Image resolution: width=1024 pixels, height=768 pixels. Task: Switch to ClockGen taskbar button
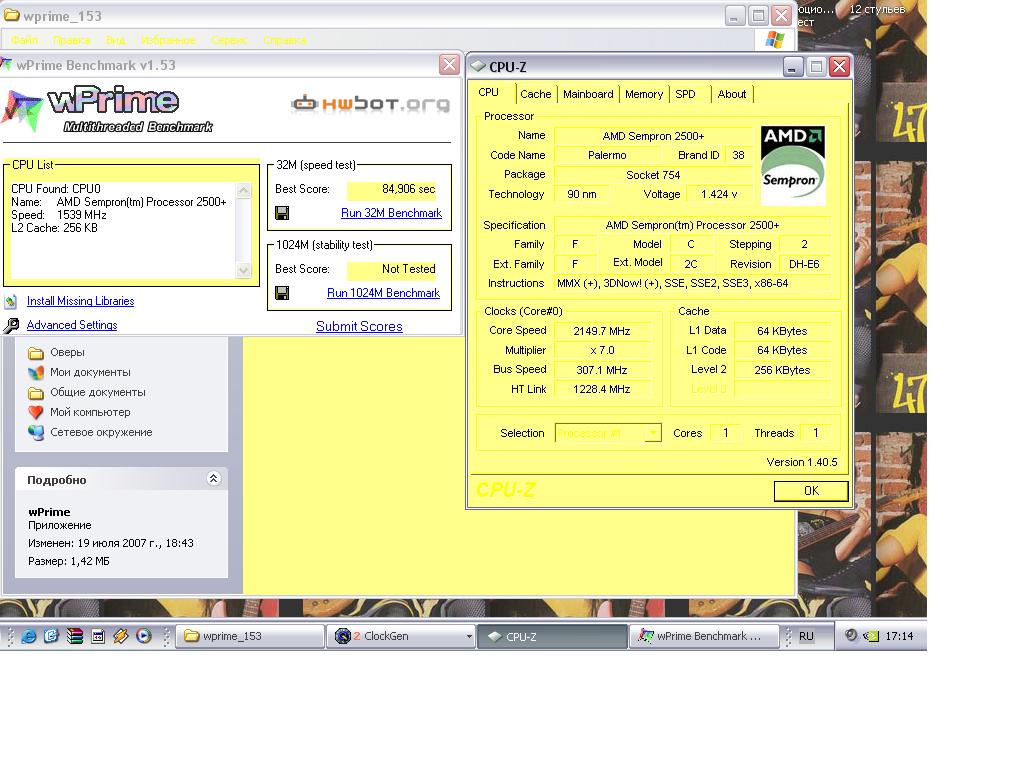click(402, 636)
